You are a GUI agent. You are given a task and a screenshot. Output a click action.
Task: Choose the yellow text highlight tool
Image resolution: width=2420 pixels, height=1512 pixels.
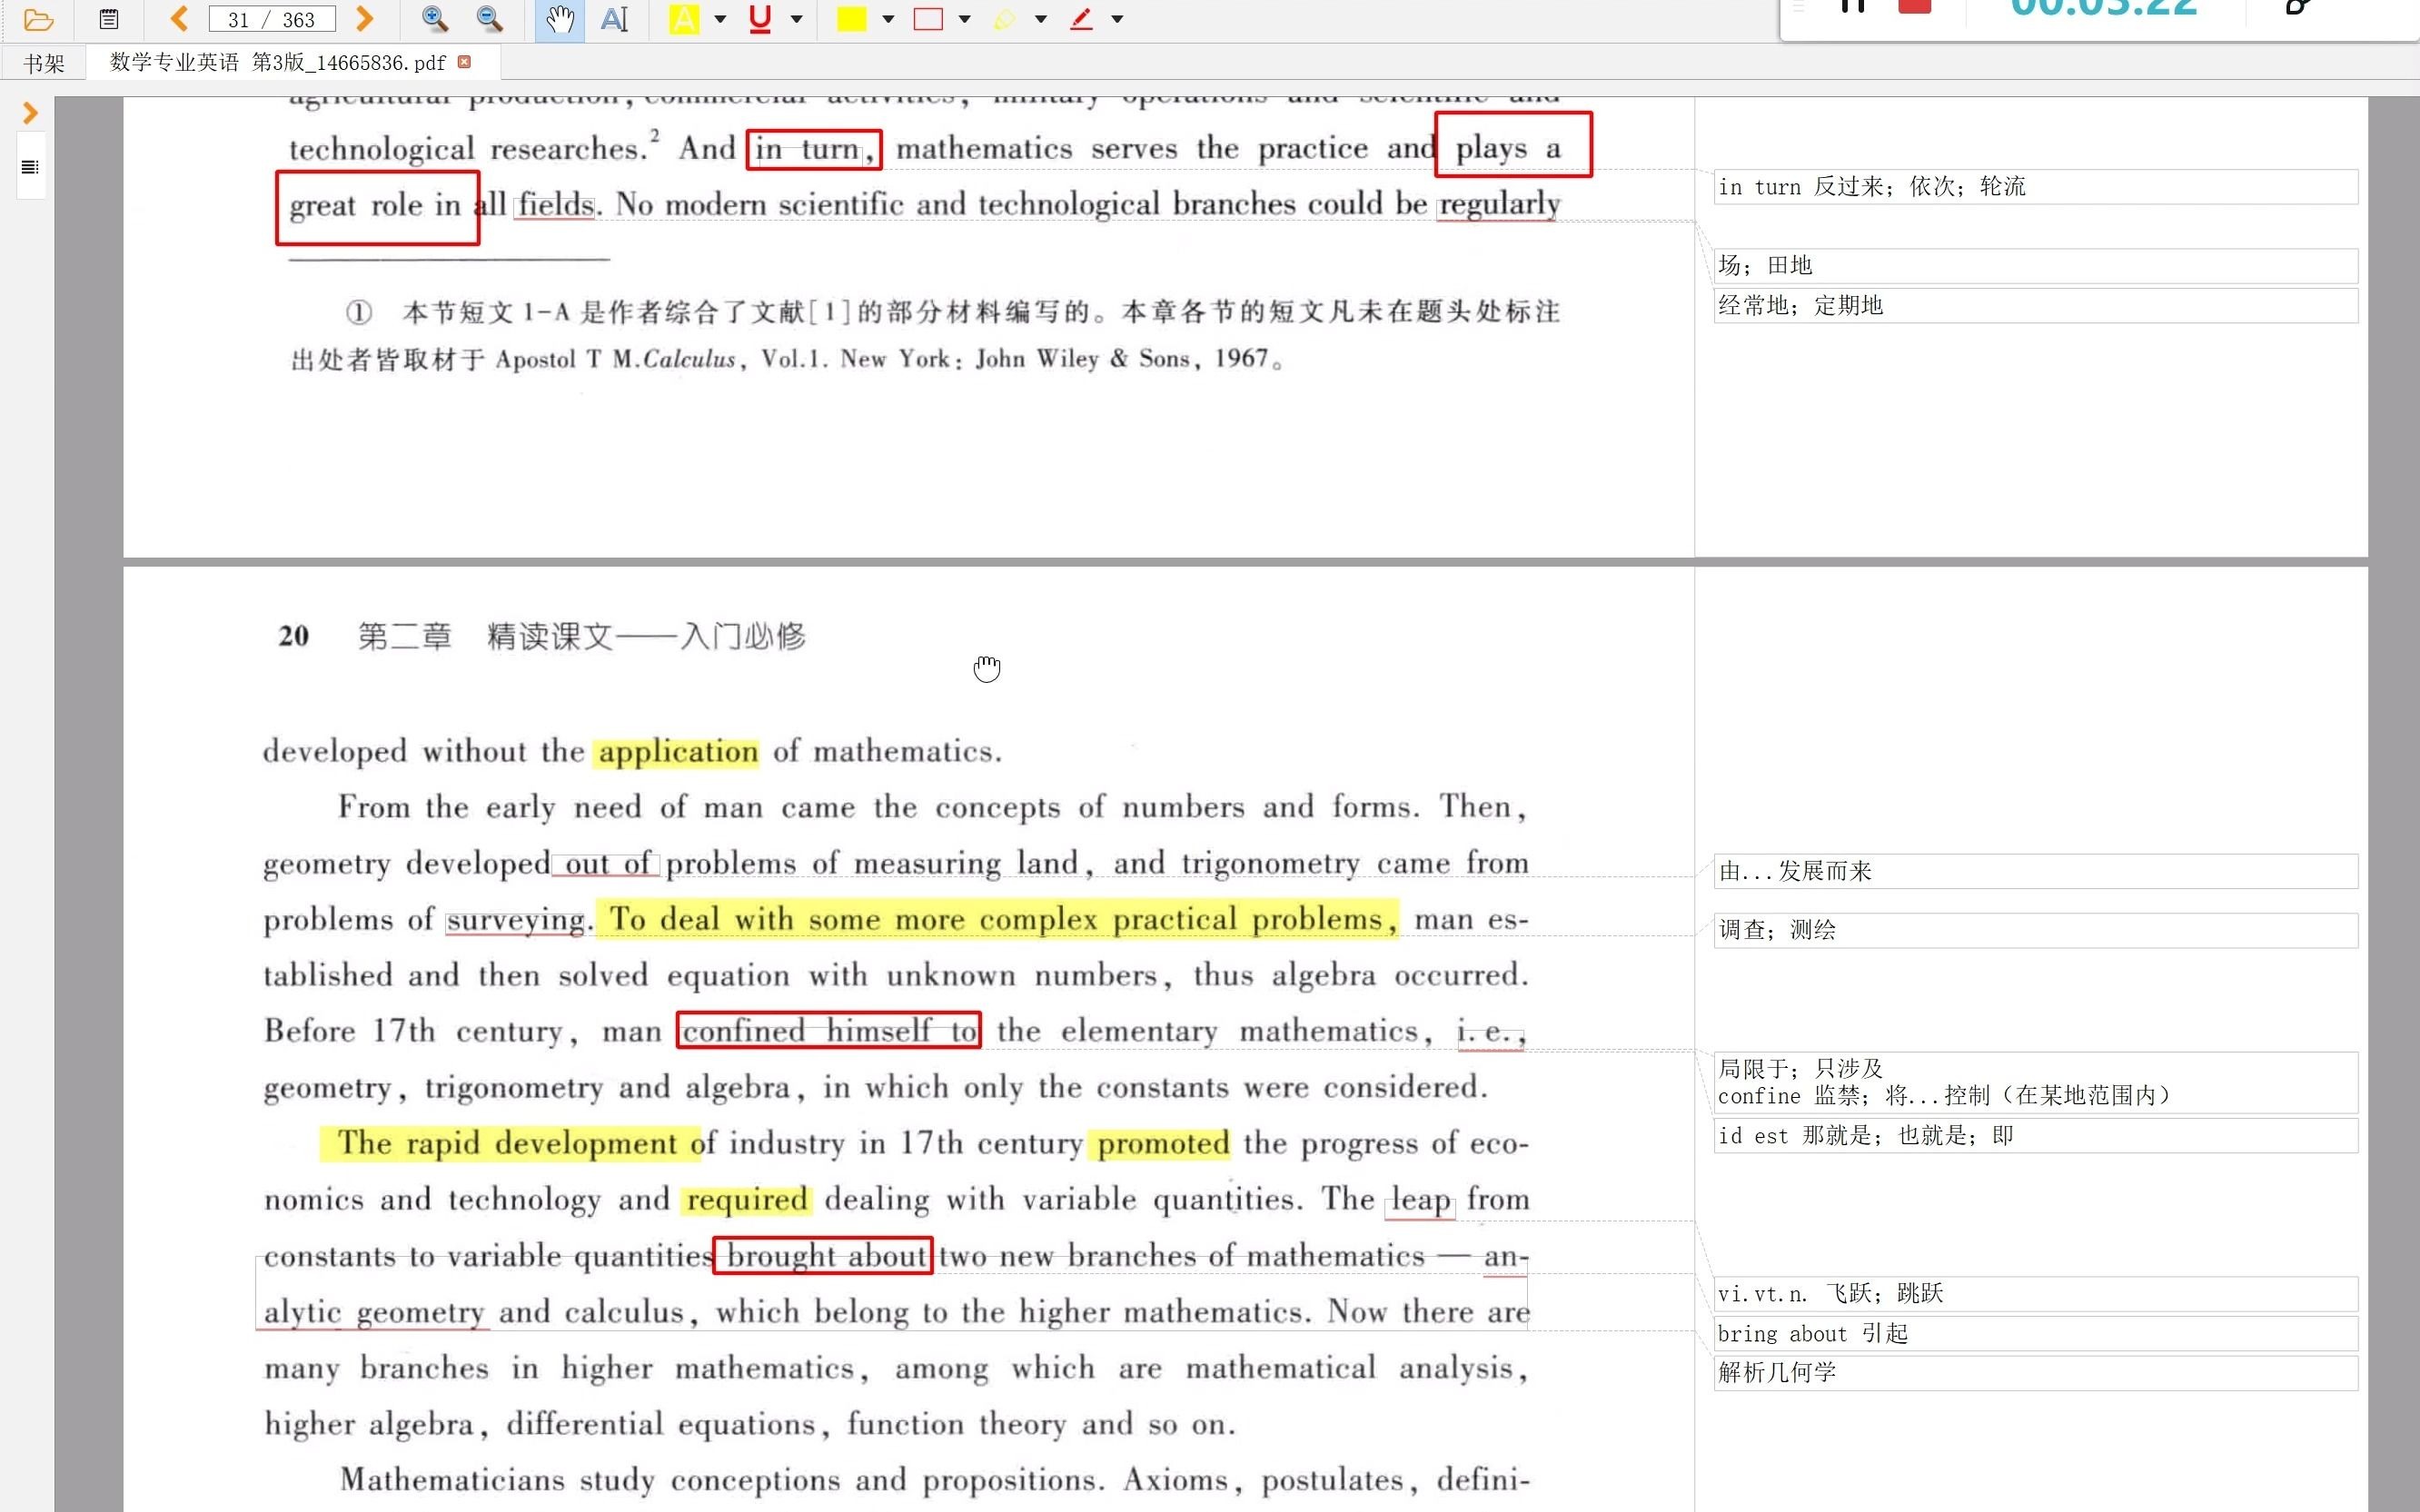(x=684, y=19)
